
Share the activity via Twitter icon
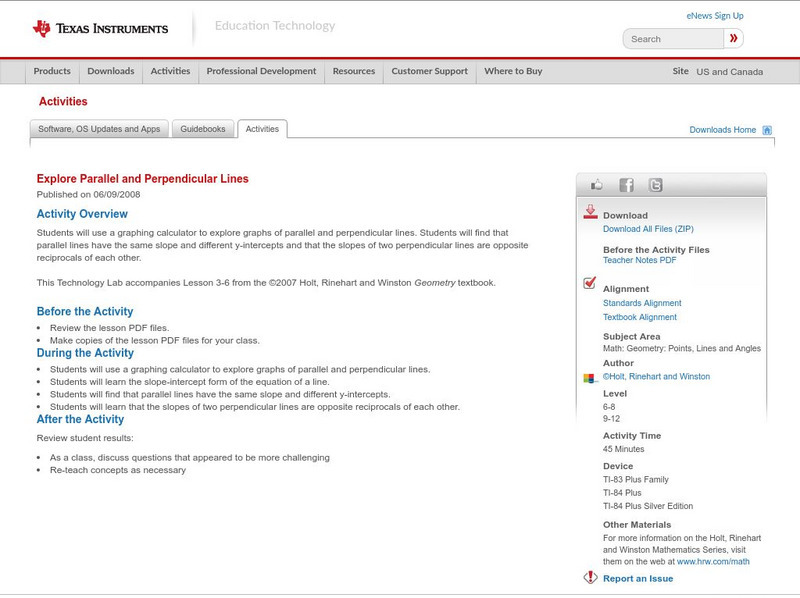coord(655,185)
